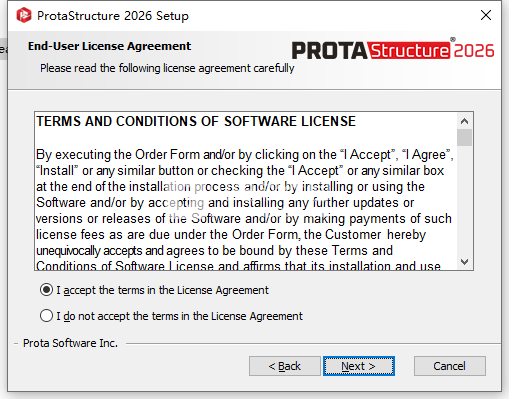Click the PROTA Structure 2026 logo
The height and width of the screenshot is (399, 509).
(x=393, y=50)
